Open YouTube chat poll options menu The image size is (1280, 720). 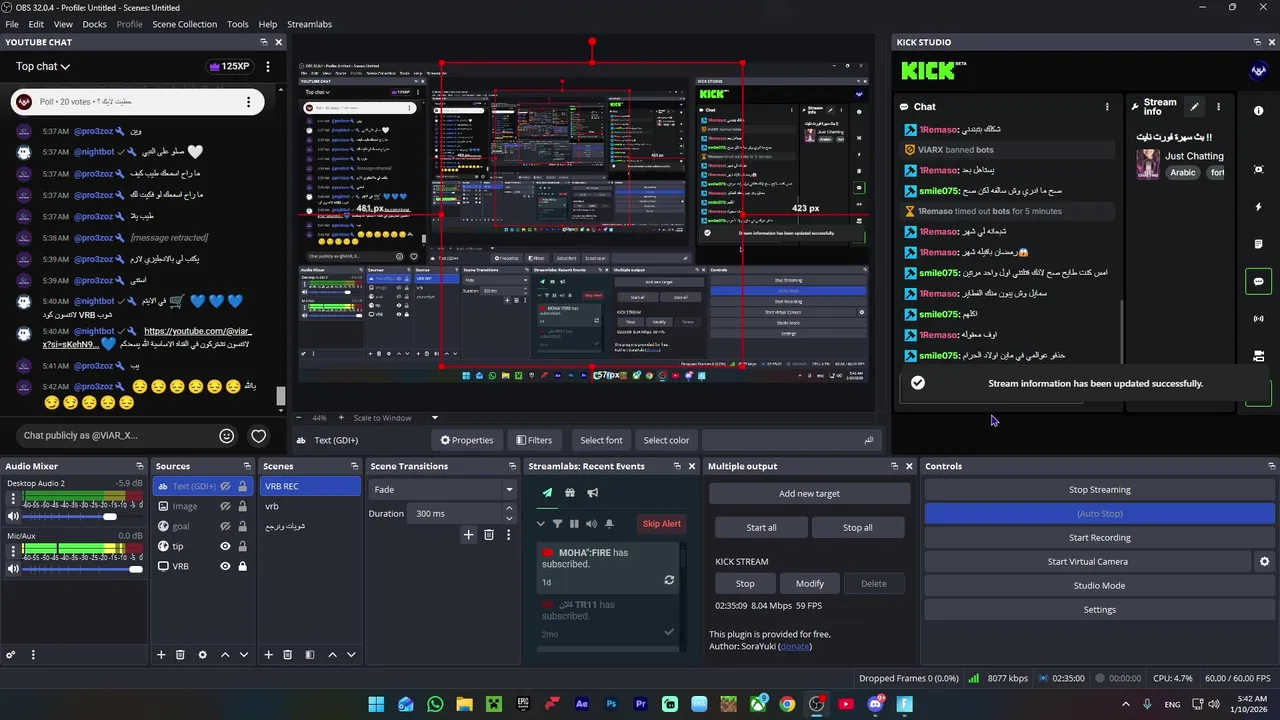pyautogui.click(x=248, y=102)
